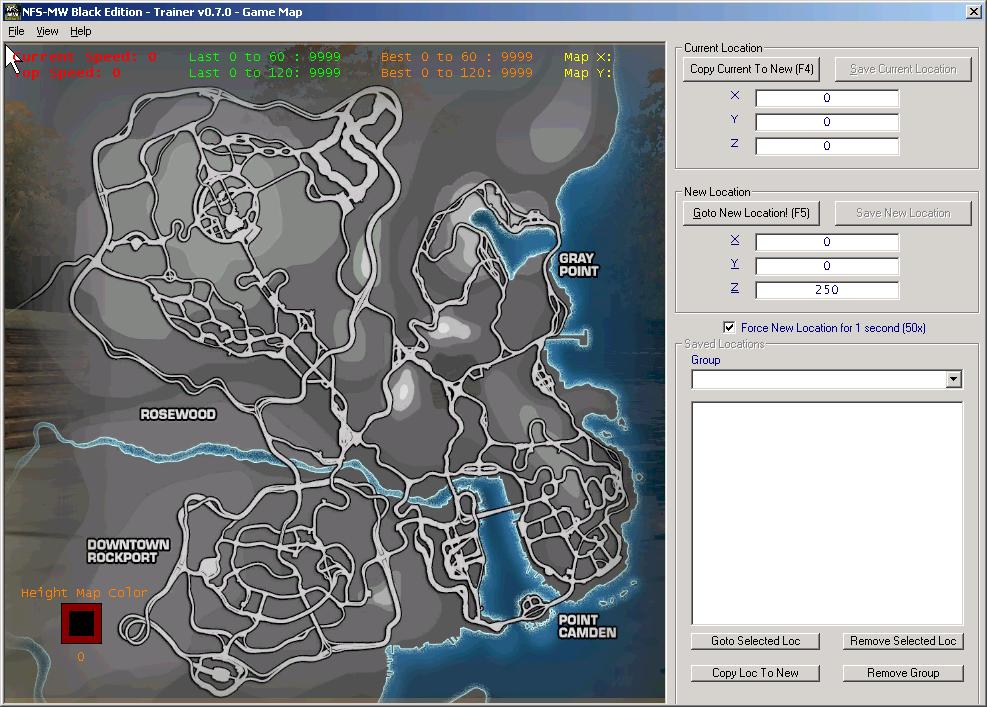
Task: Click the Save New Location button
Action: [902, 213]
